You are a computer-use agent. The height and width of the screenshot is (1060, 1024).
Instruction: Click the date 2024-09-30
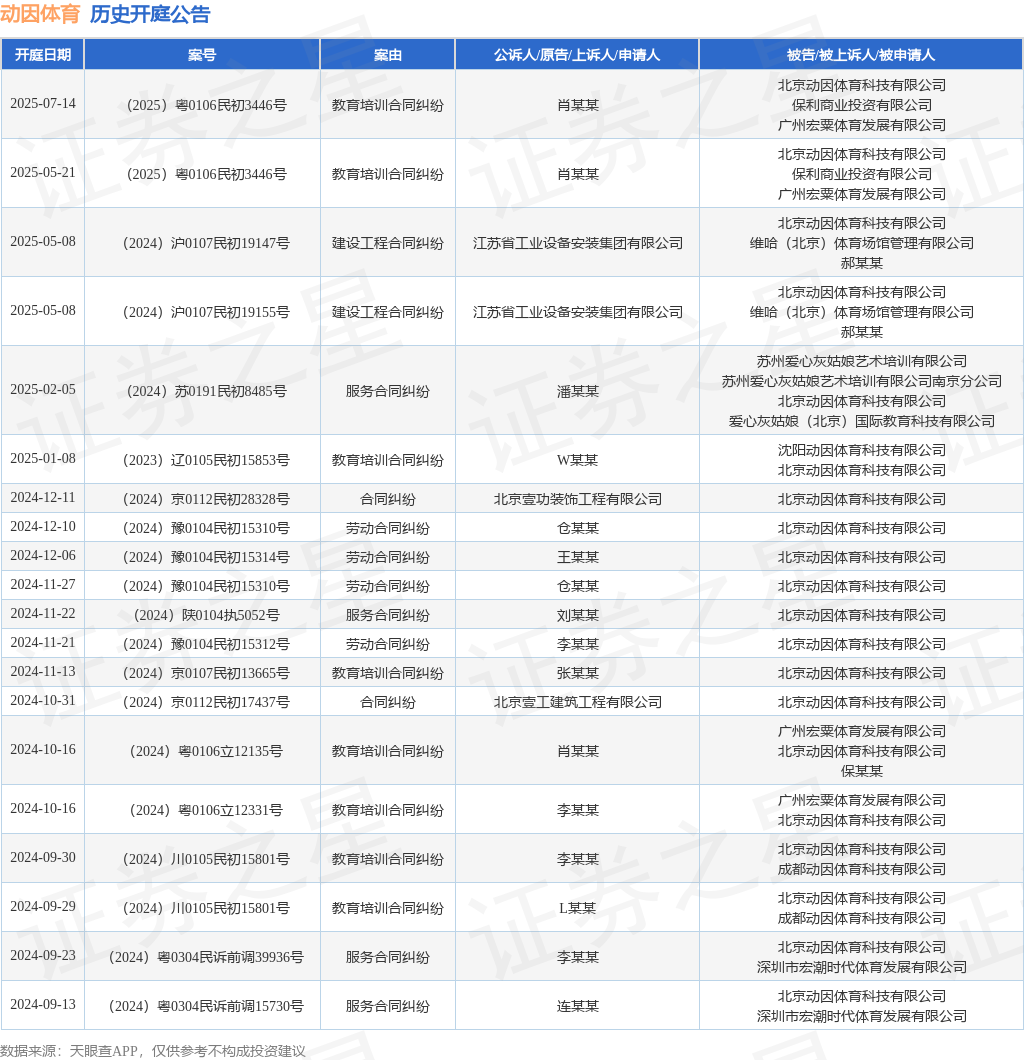click(x=43, y=858)
